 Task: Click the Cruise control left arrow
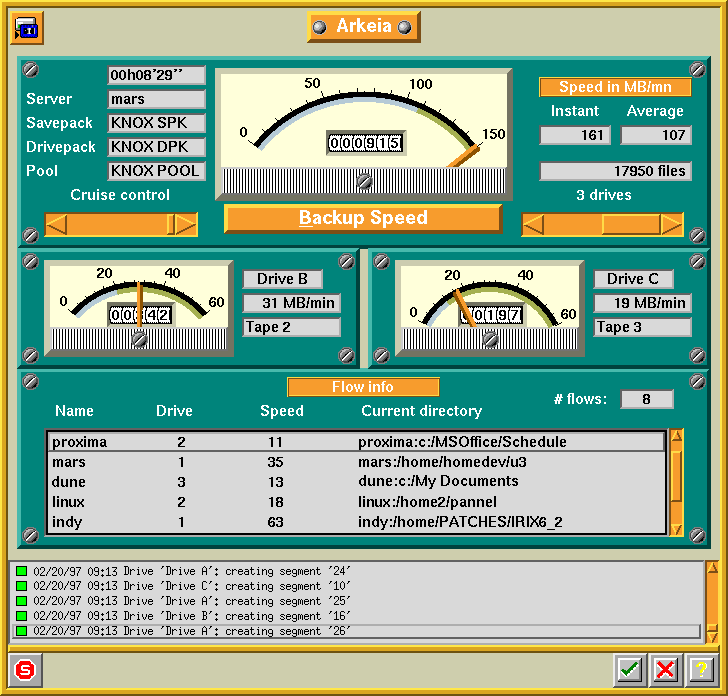(57, 225)
